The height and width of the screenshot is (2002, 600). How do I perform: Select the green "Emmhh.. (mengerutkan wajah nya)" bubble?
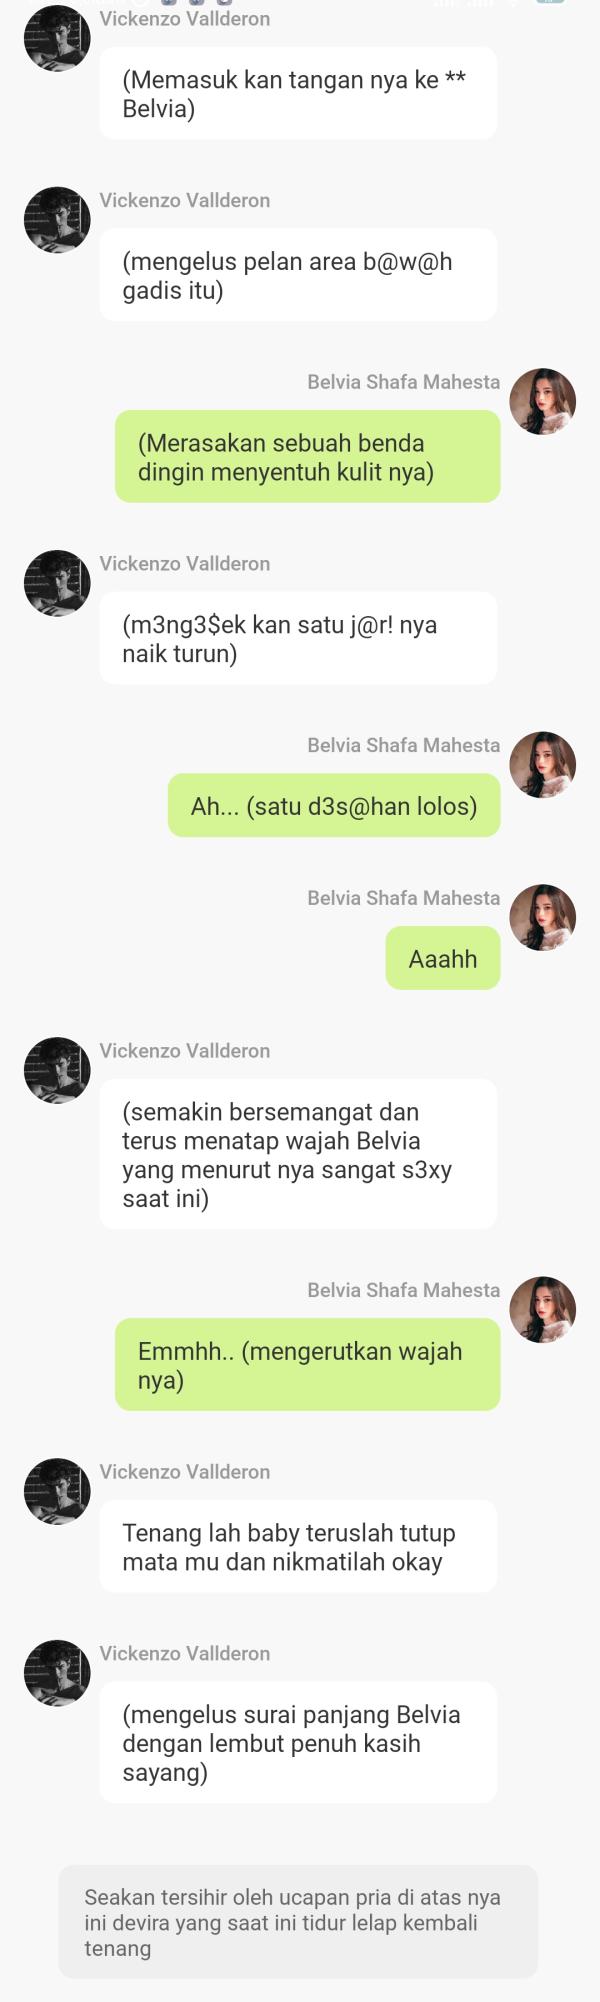(307, 1364)
